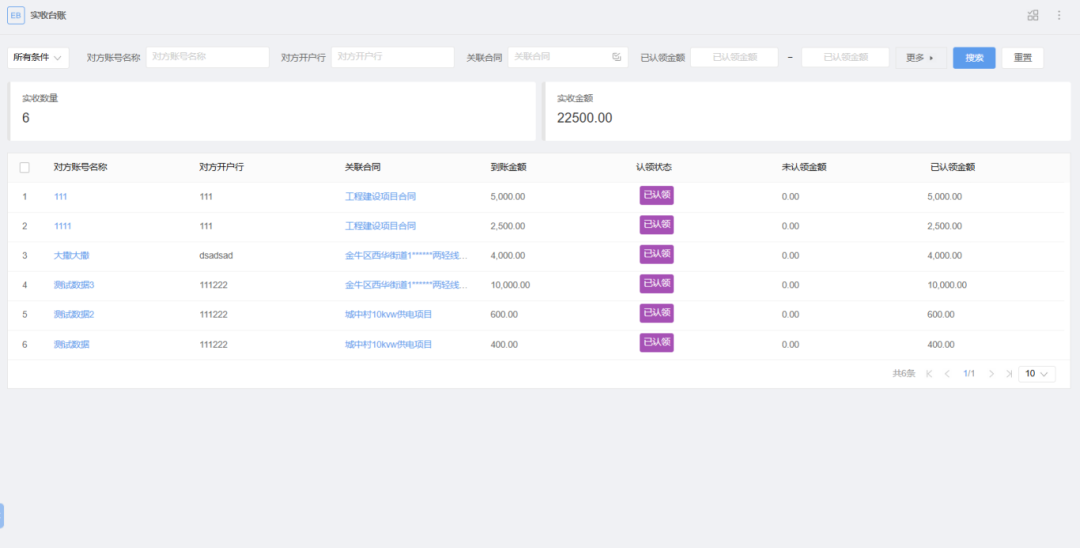Click 已认领金额 cell 2,500.00

tap(945, 226)
